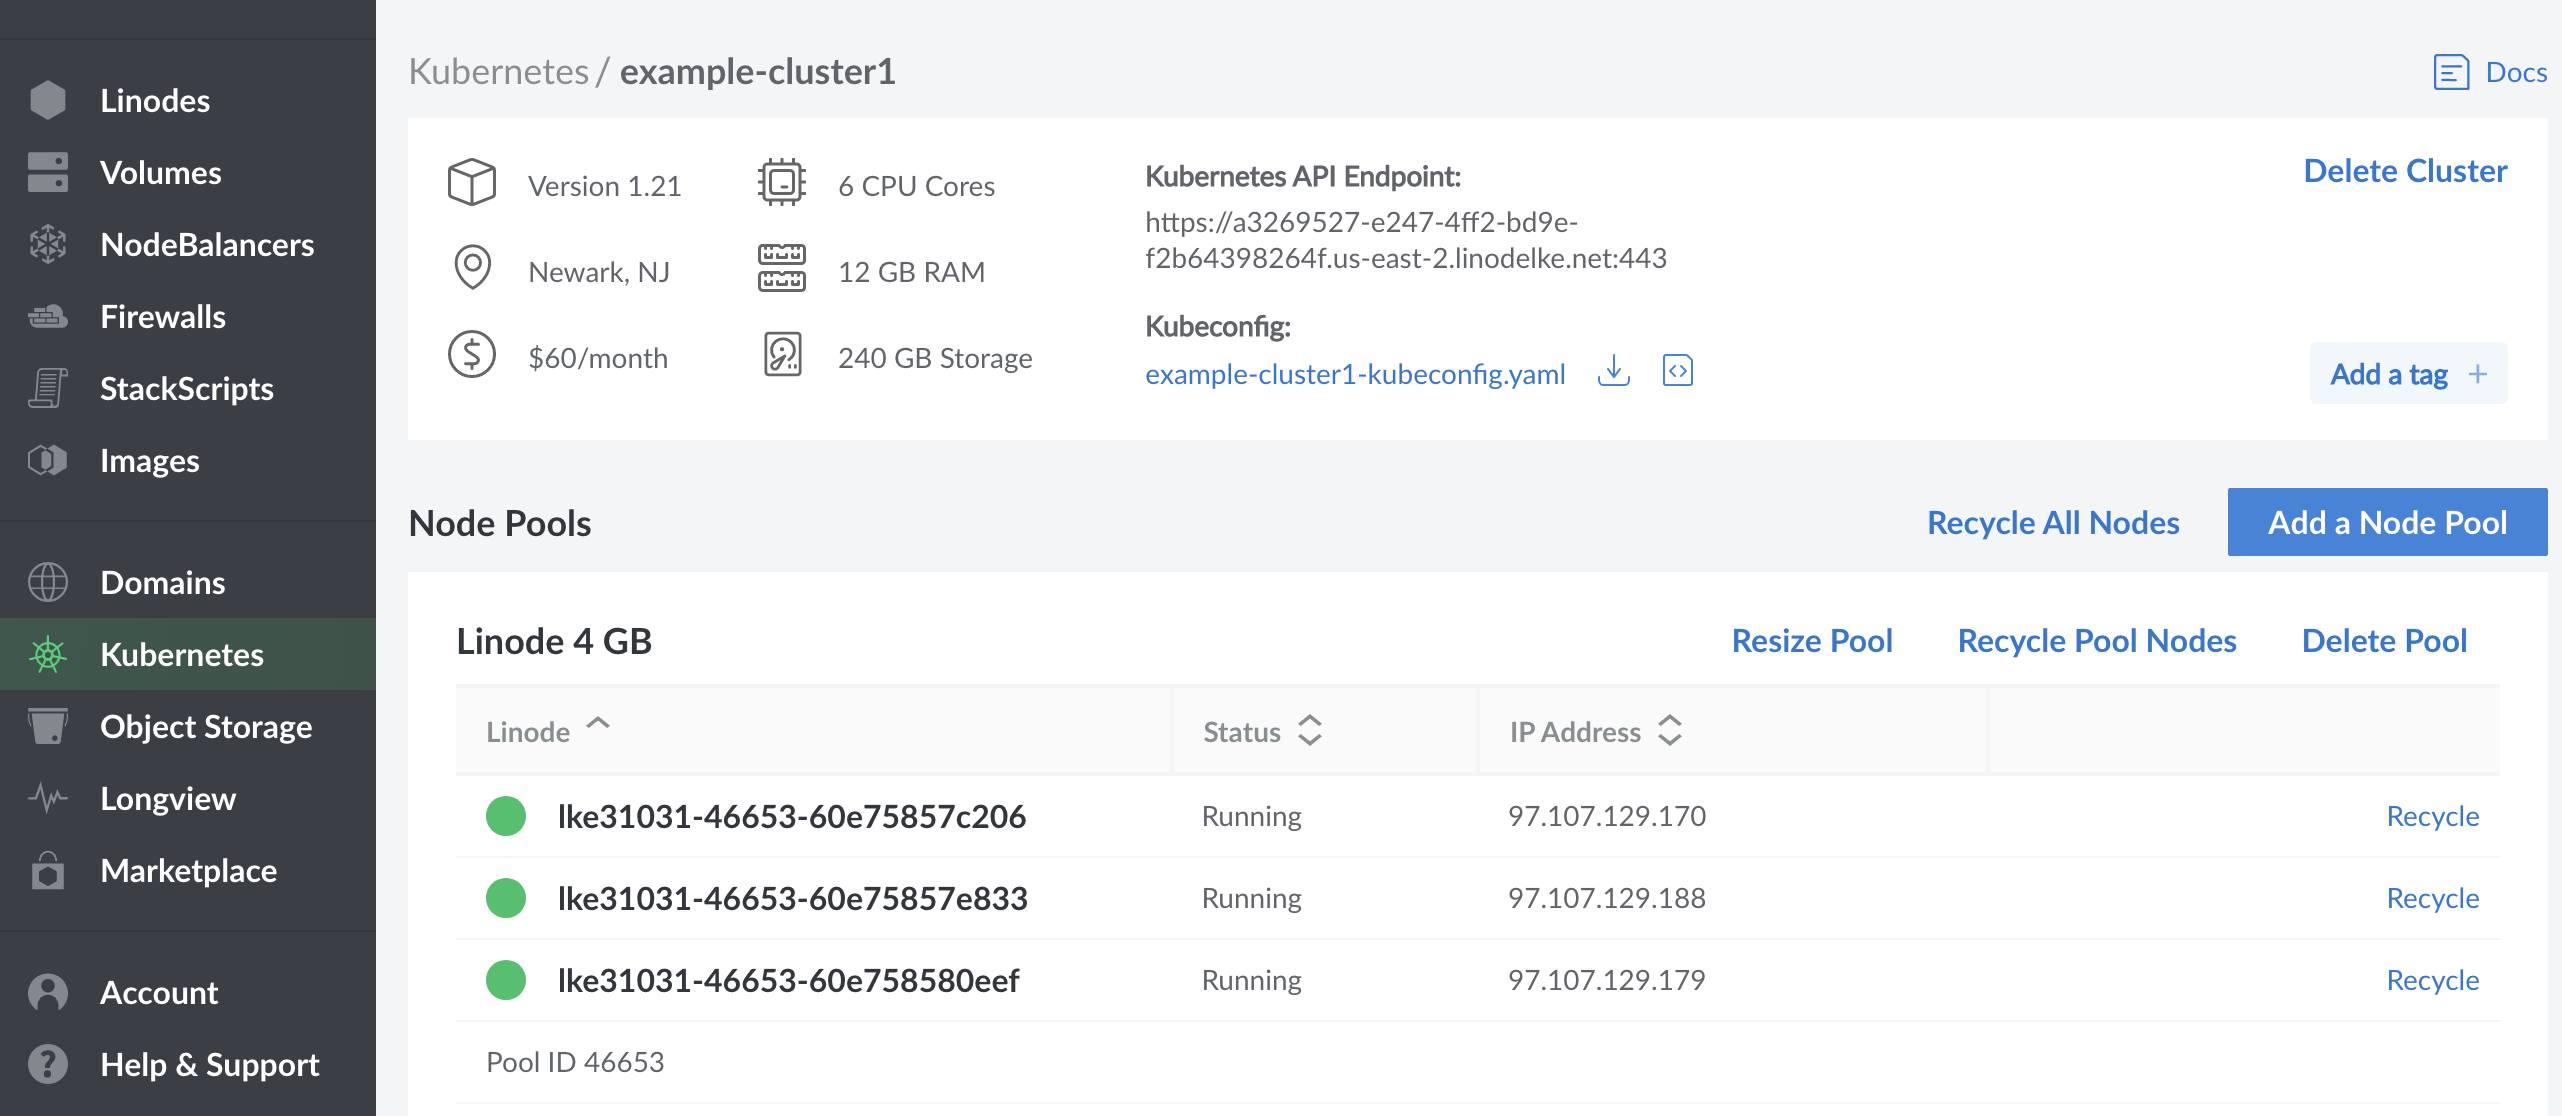Open the Docs icon near top right
2562x1116 pixels.
pos(2451,71)
